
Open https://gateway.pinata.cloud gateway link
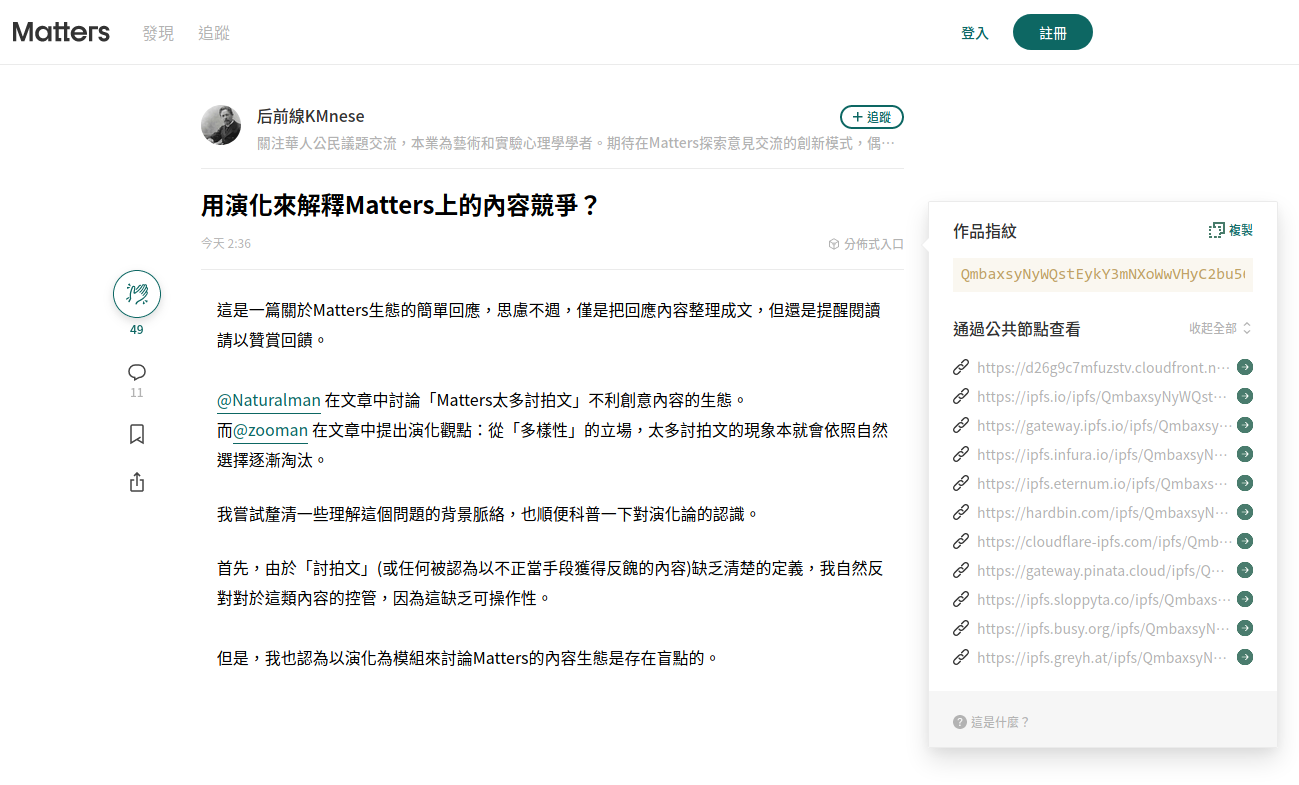coord(1103,570)
